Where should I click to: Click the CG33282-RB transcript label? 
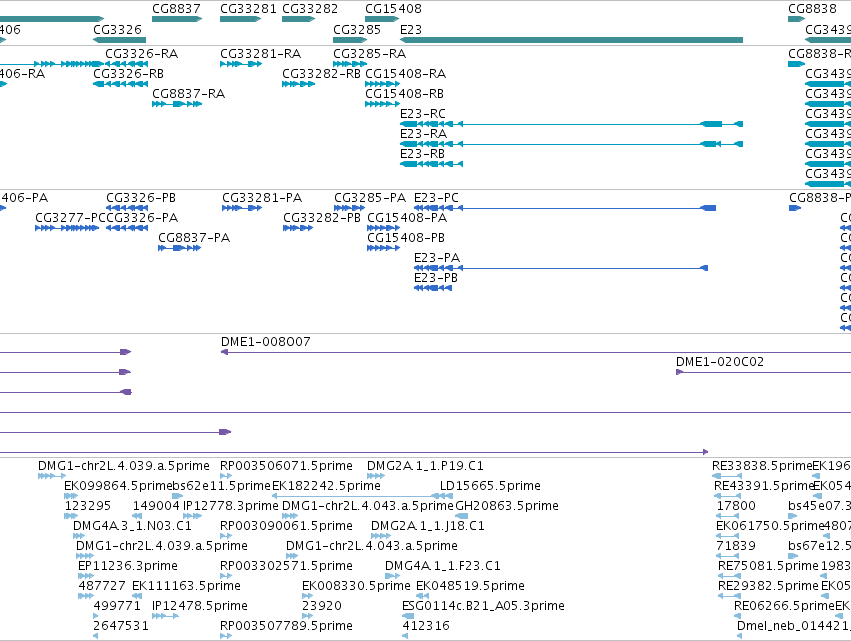321,74
